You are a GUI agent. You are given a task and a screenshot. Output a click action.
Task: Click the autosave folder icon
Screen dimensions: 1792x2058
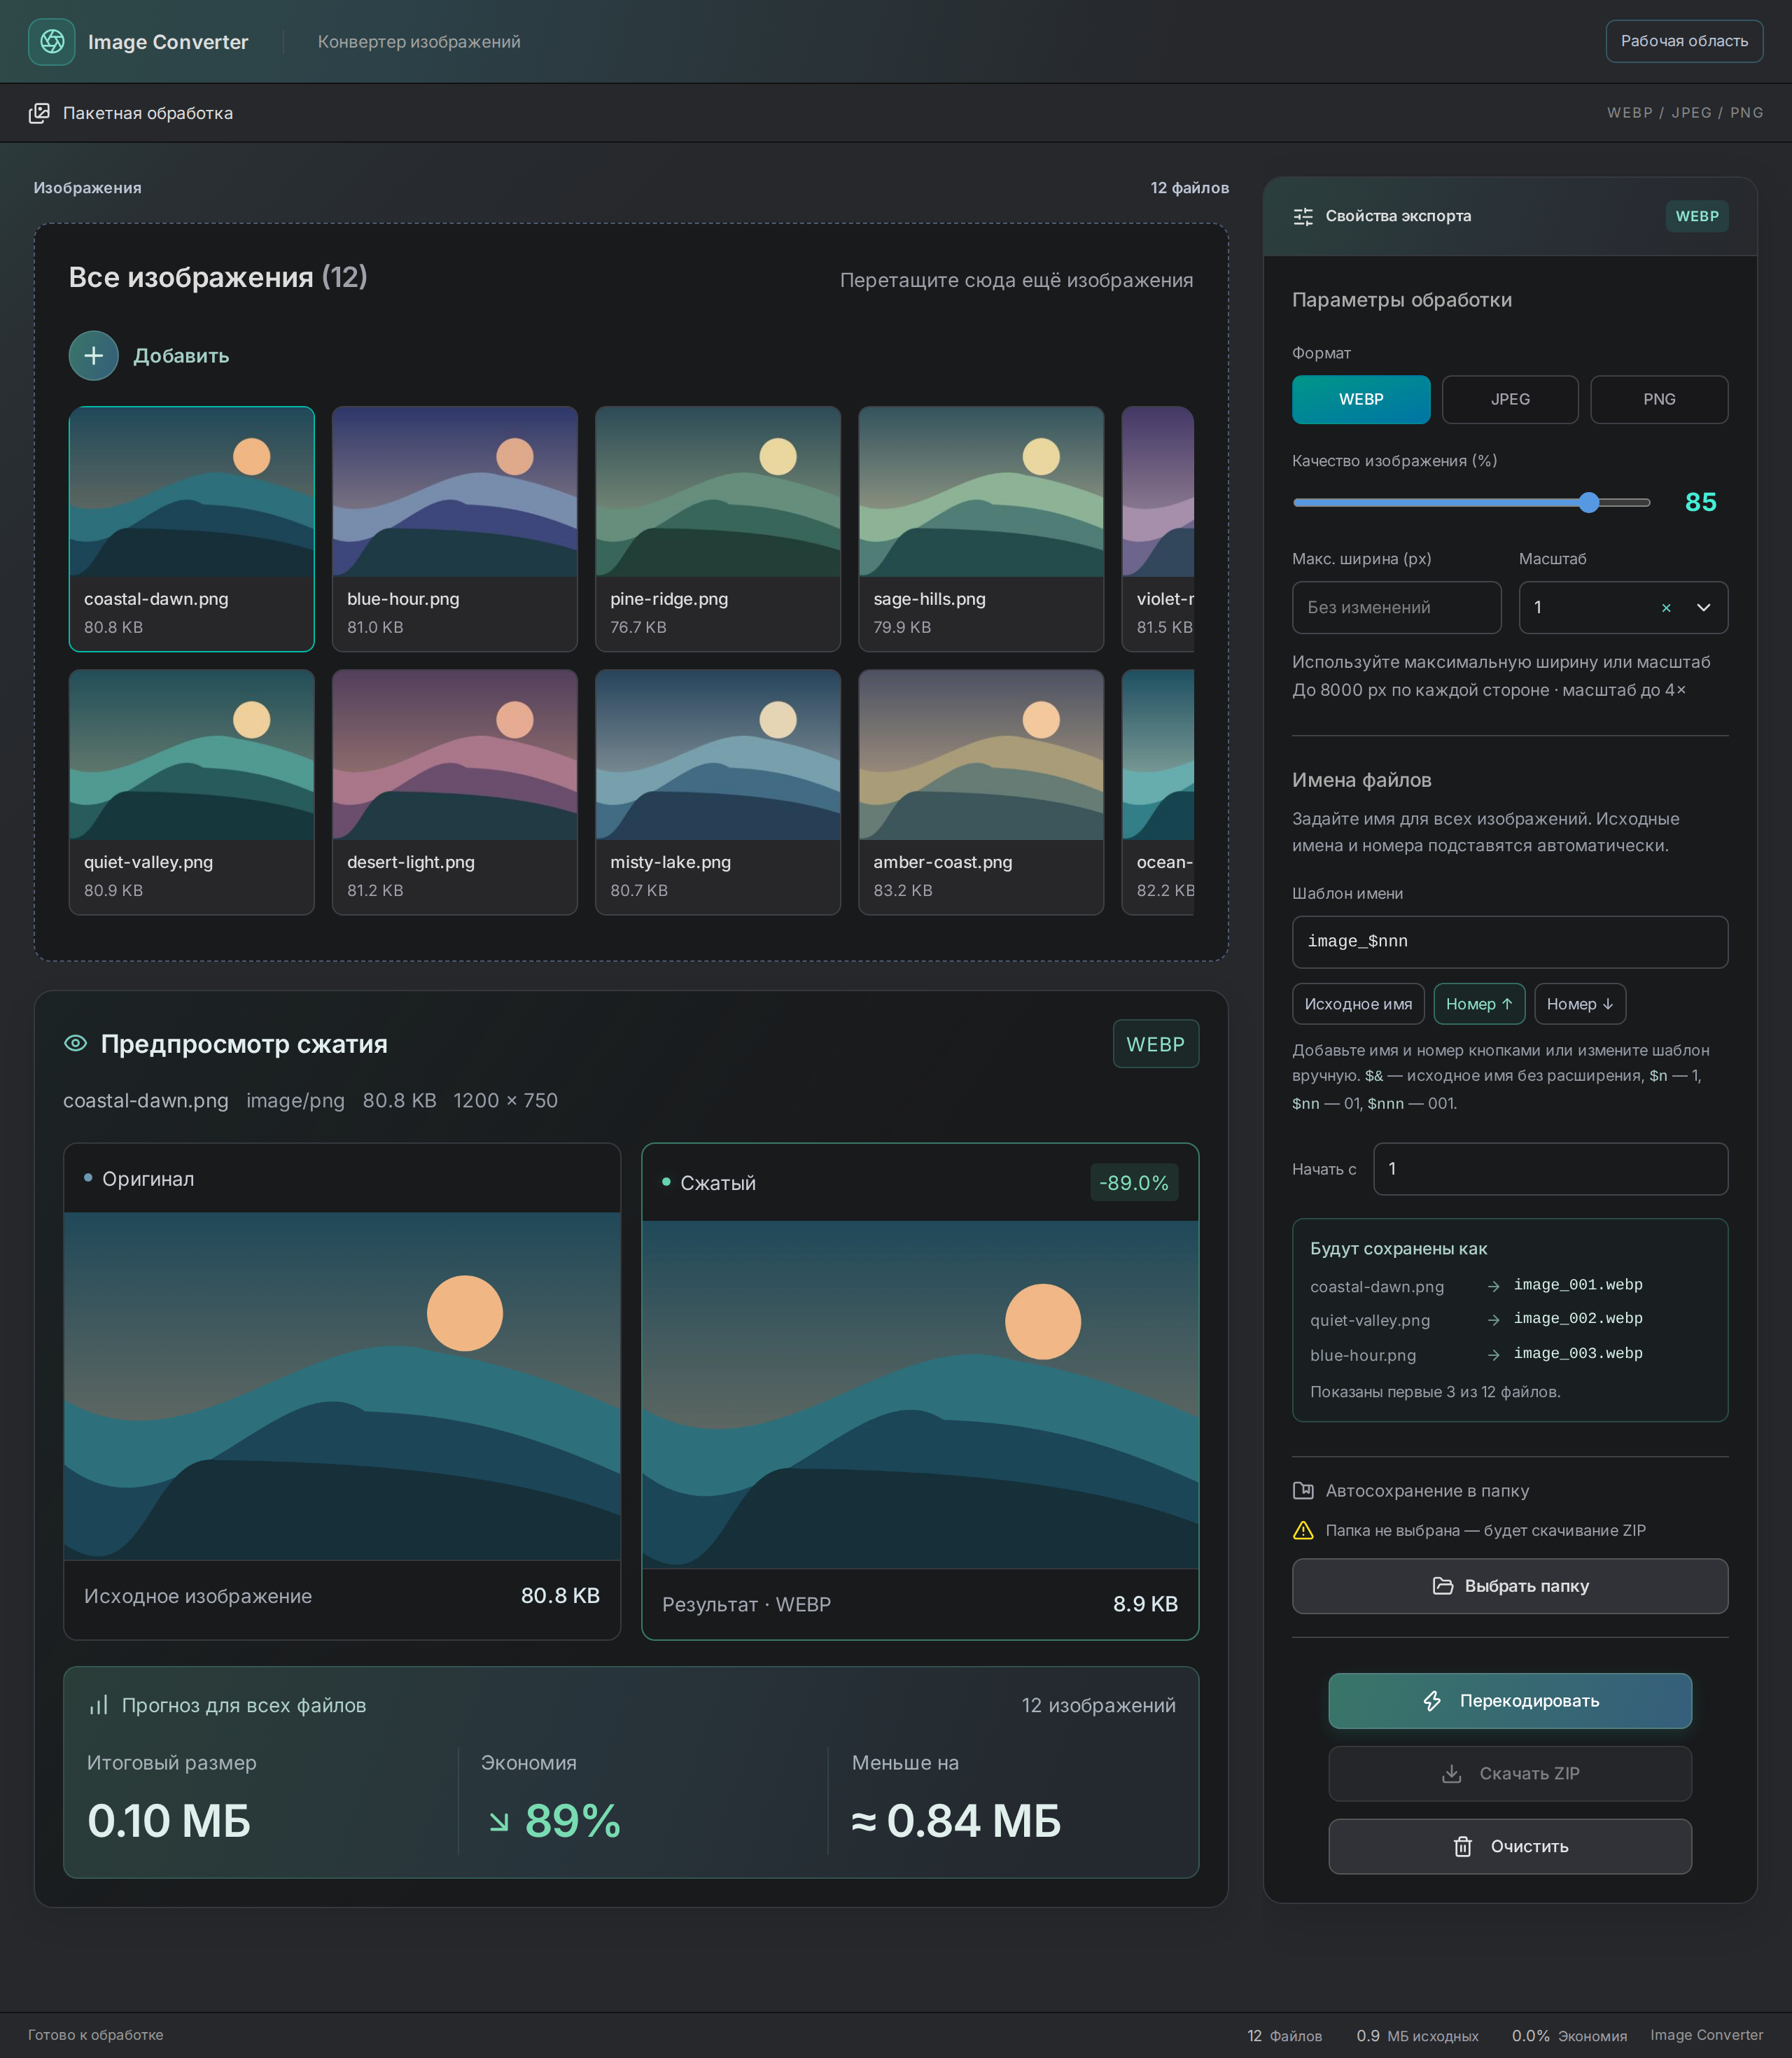pyautogui.click(x=1303, y=1491)
